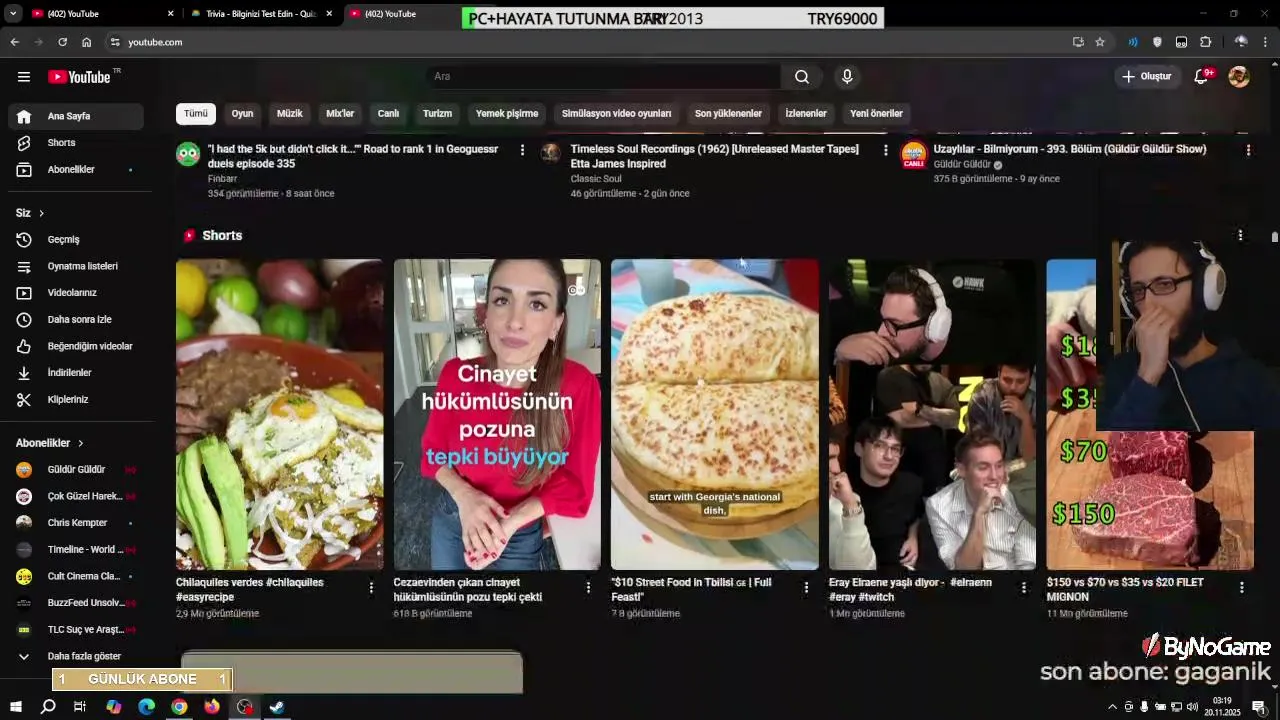1280x720 pixels.
Task: Click the browser reload button
Action: (x=62, y=42)
